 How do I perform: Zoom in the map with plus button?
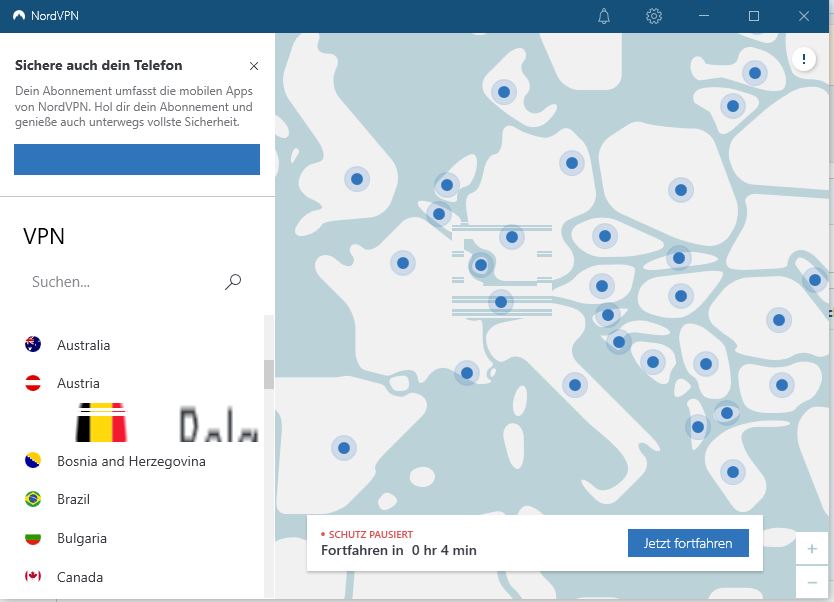(x=812, y=548)
